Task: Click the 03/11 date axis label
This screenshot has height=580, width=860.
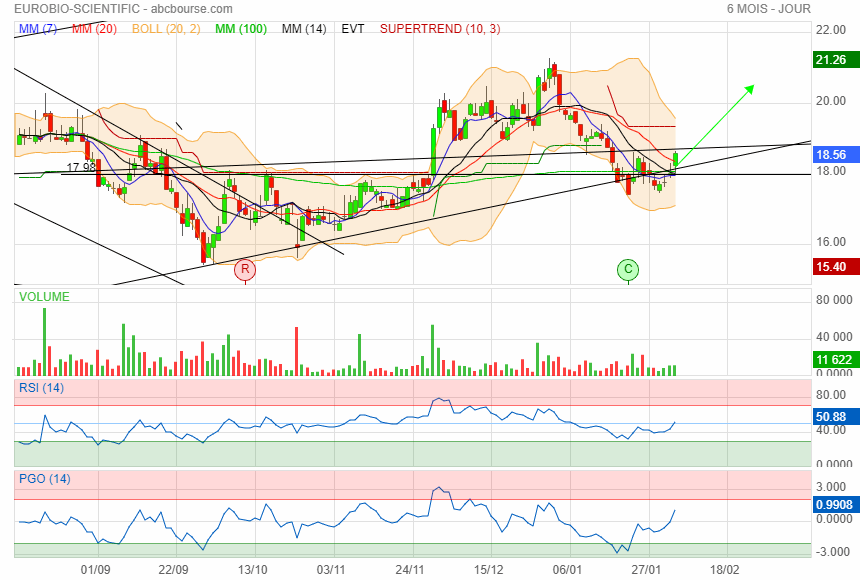Action: (x=331, y=570)
